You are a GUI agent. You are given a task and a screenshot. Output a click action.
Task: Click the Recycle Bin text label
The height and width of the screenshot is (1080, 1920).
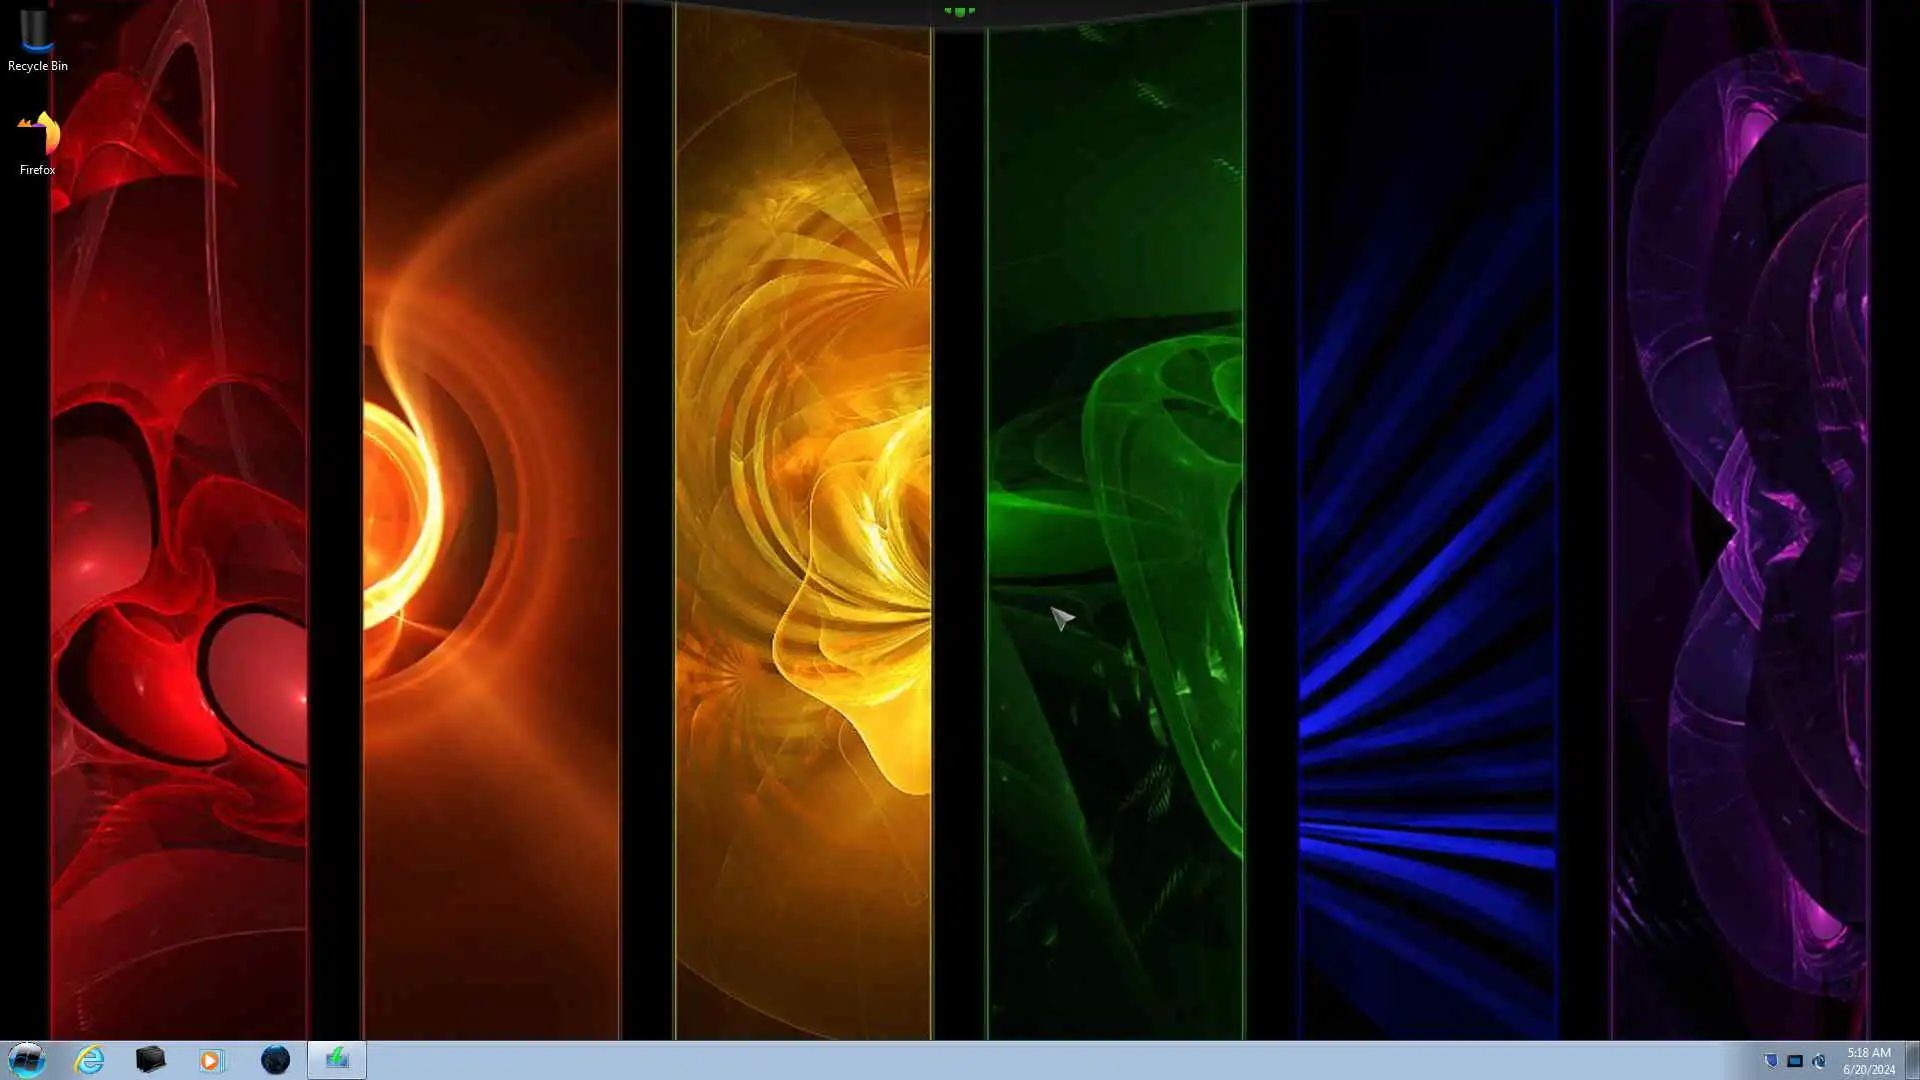tap(38, 66)
